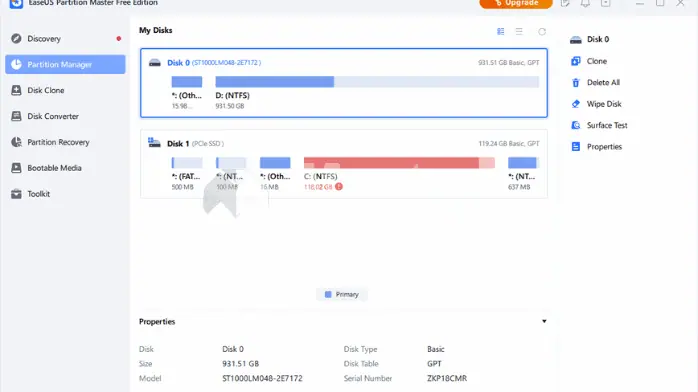698x392 pixels.
Task: Switch to list disk view
Action: (x=519, y=32)
